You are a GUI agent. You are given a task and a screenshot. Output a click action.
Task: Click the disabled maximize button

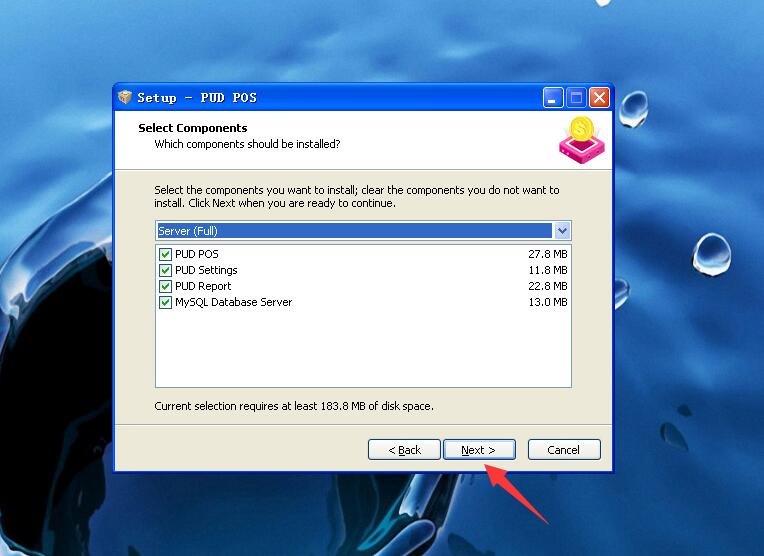pos(576,97)
